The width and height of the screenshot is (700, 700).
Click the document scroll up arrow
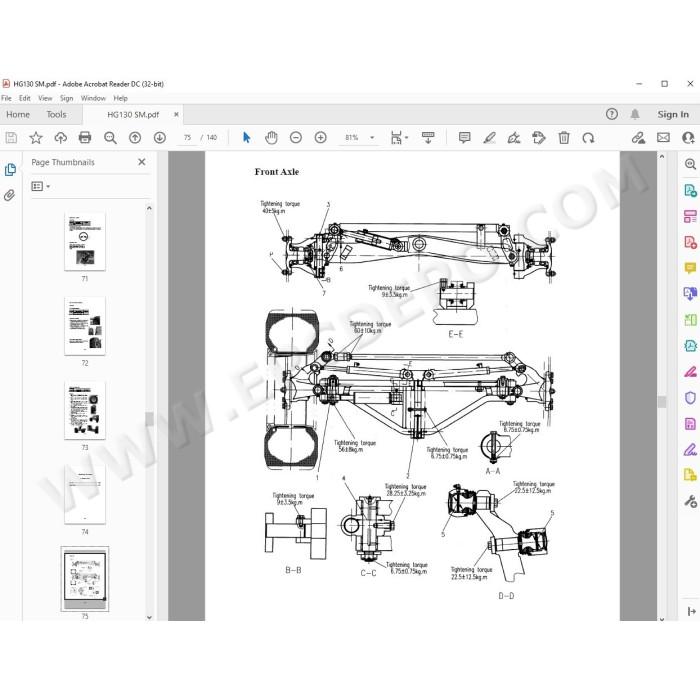(662, 157)
